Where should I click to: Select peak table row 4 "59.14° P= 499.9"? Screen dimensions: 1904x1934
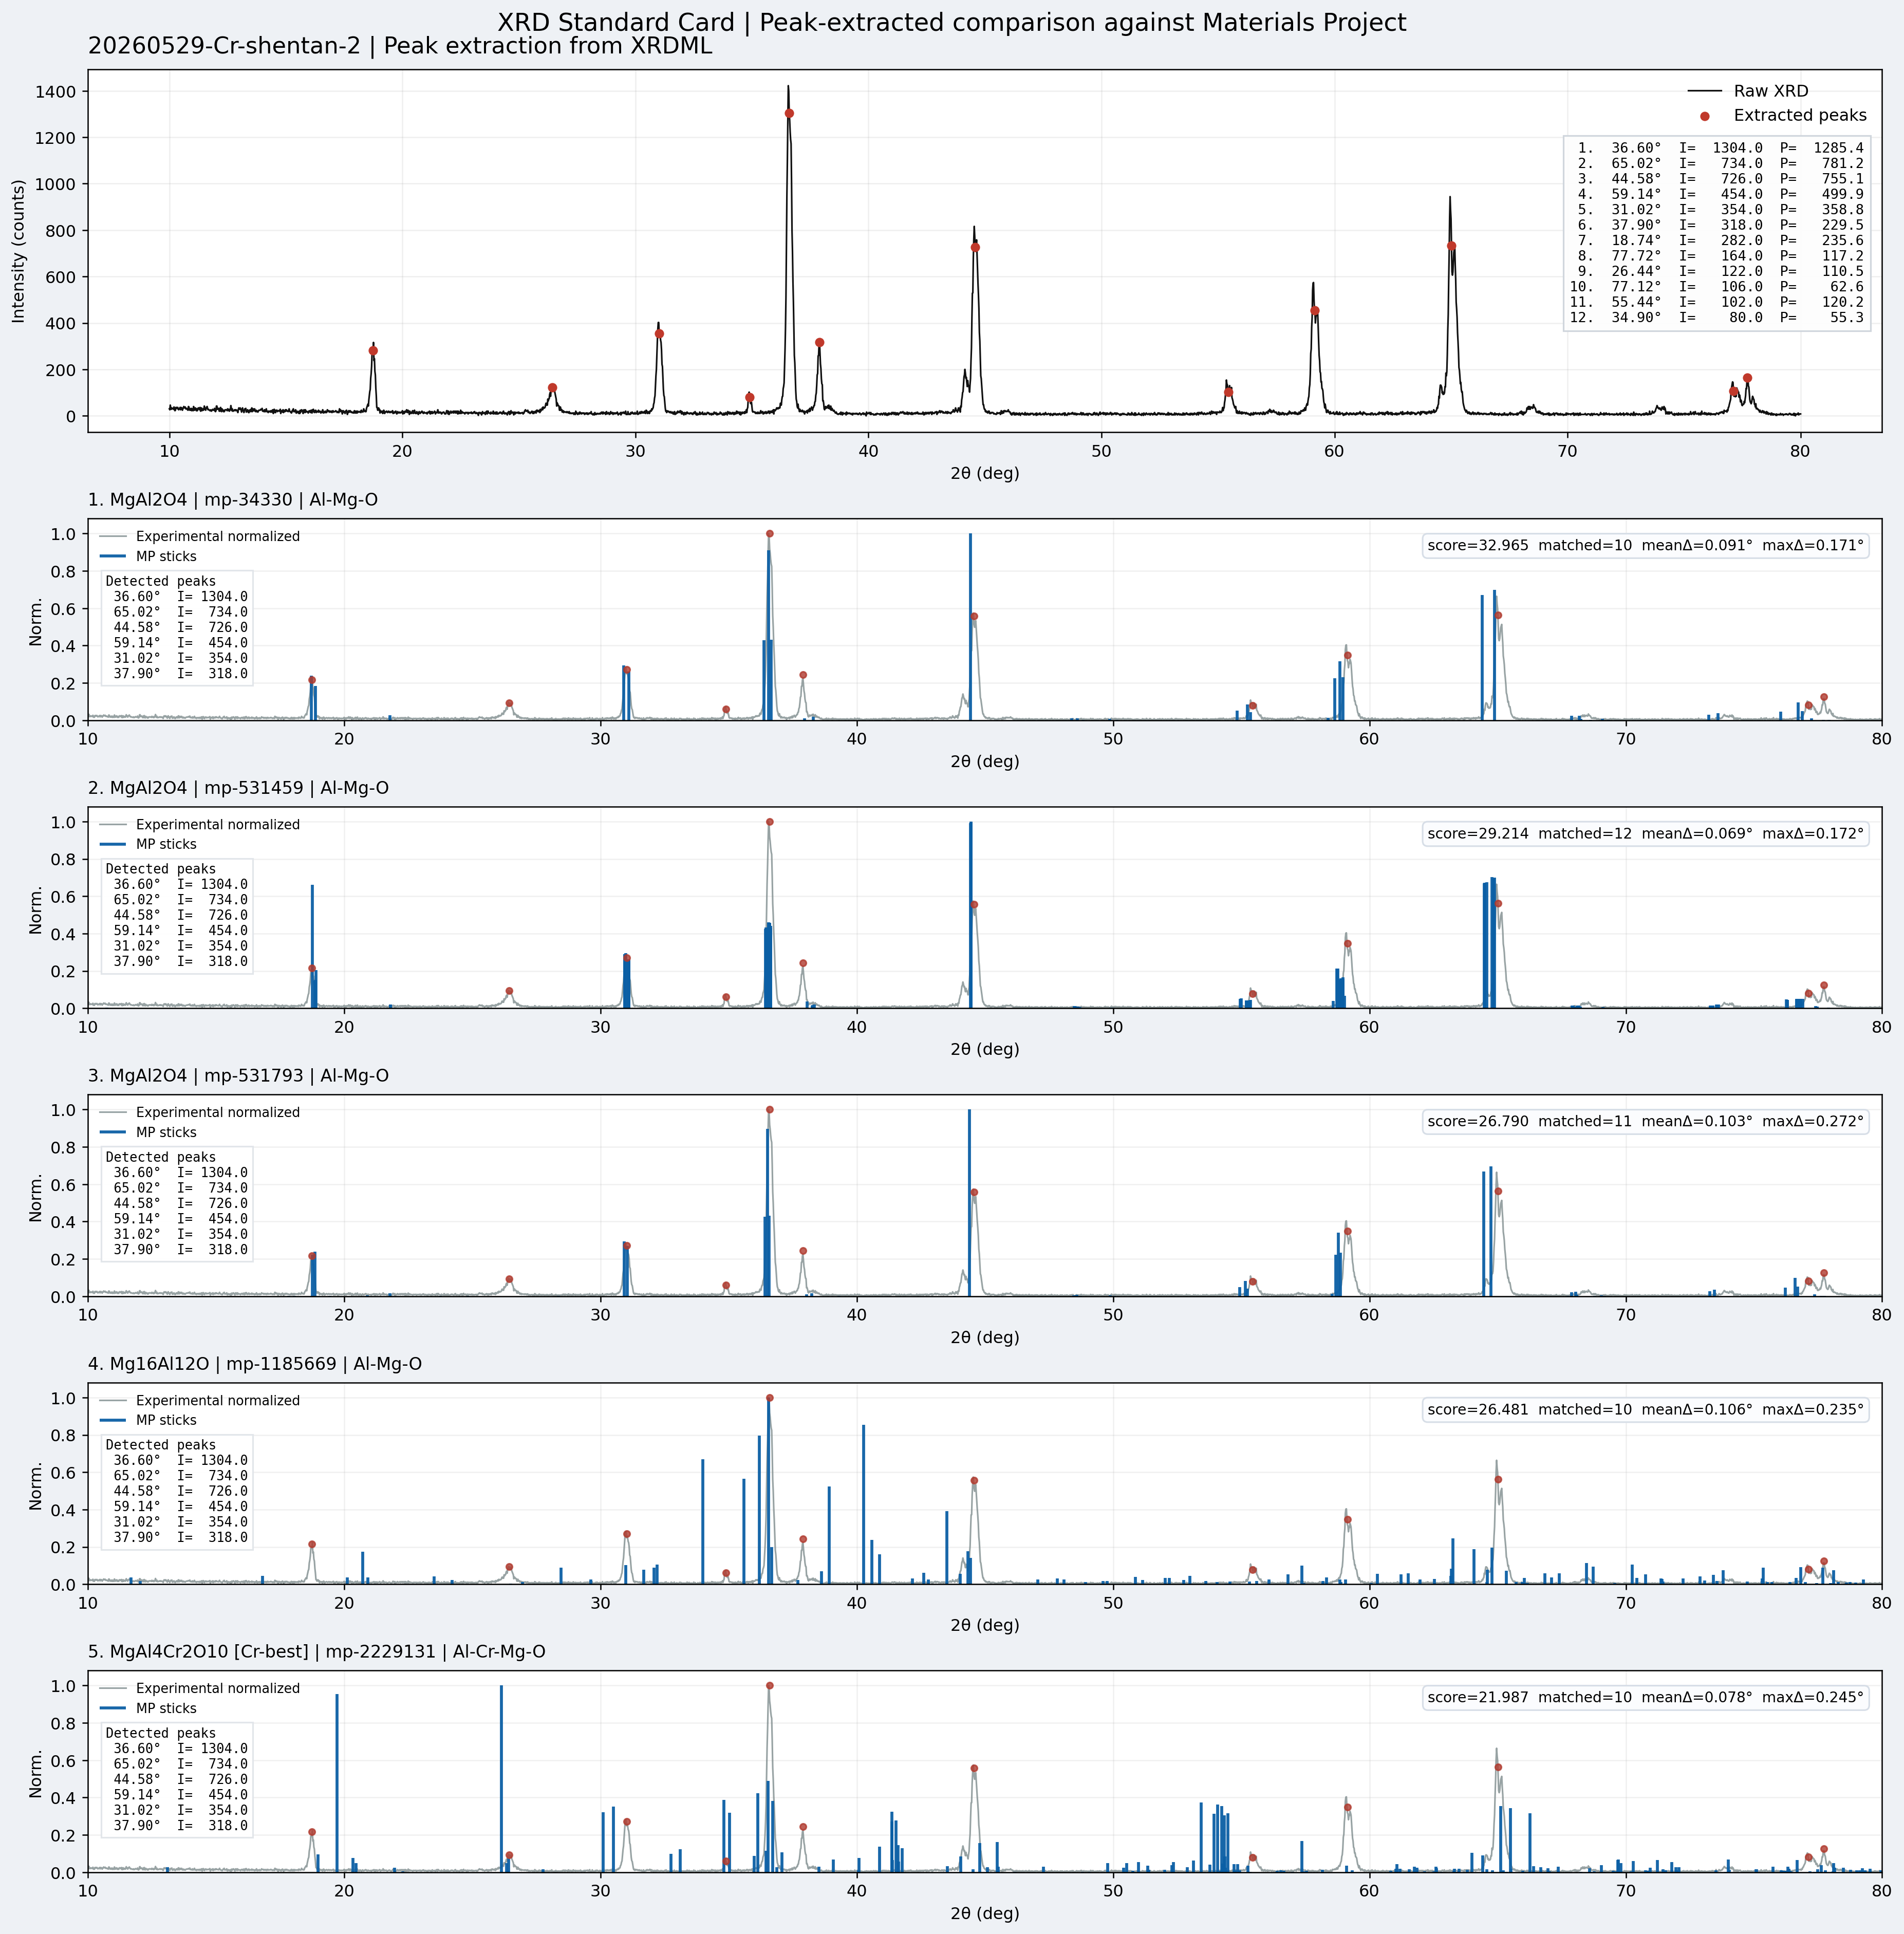click(x=1716, y=194)
